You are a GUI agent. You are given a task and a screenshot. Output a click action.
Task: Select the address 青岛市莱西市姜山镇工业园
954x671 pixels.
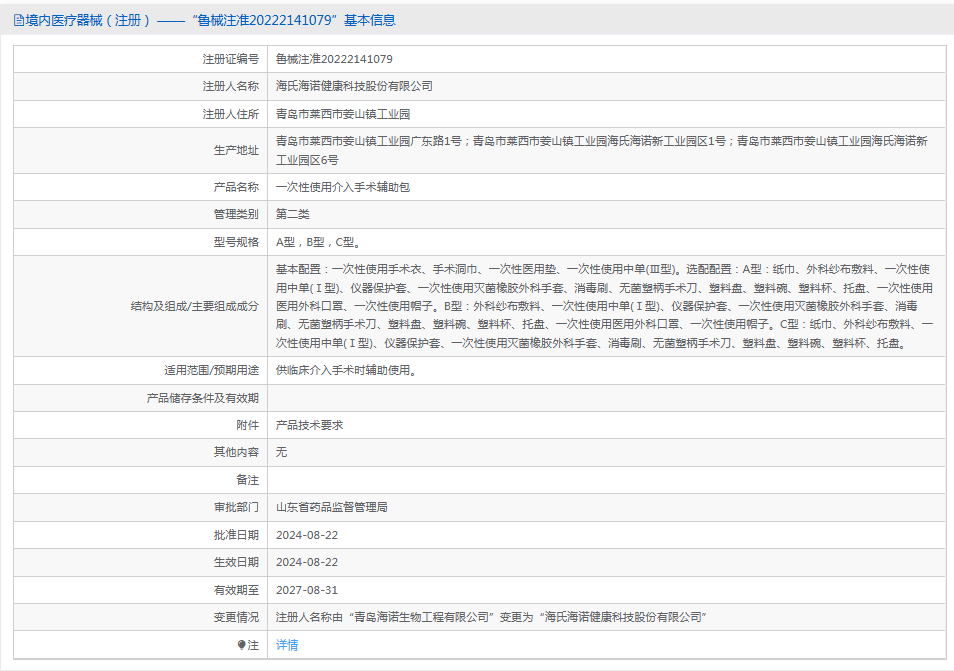[x=343, y=114]
